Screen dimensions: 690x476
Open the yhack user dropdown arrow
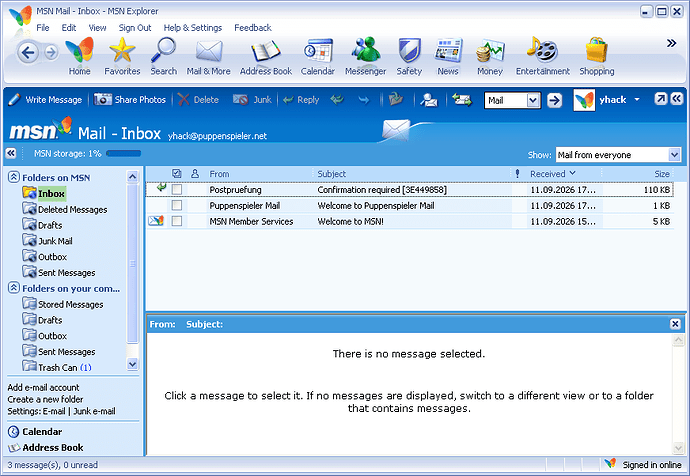coord(637,99)
